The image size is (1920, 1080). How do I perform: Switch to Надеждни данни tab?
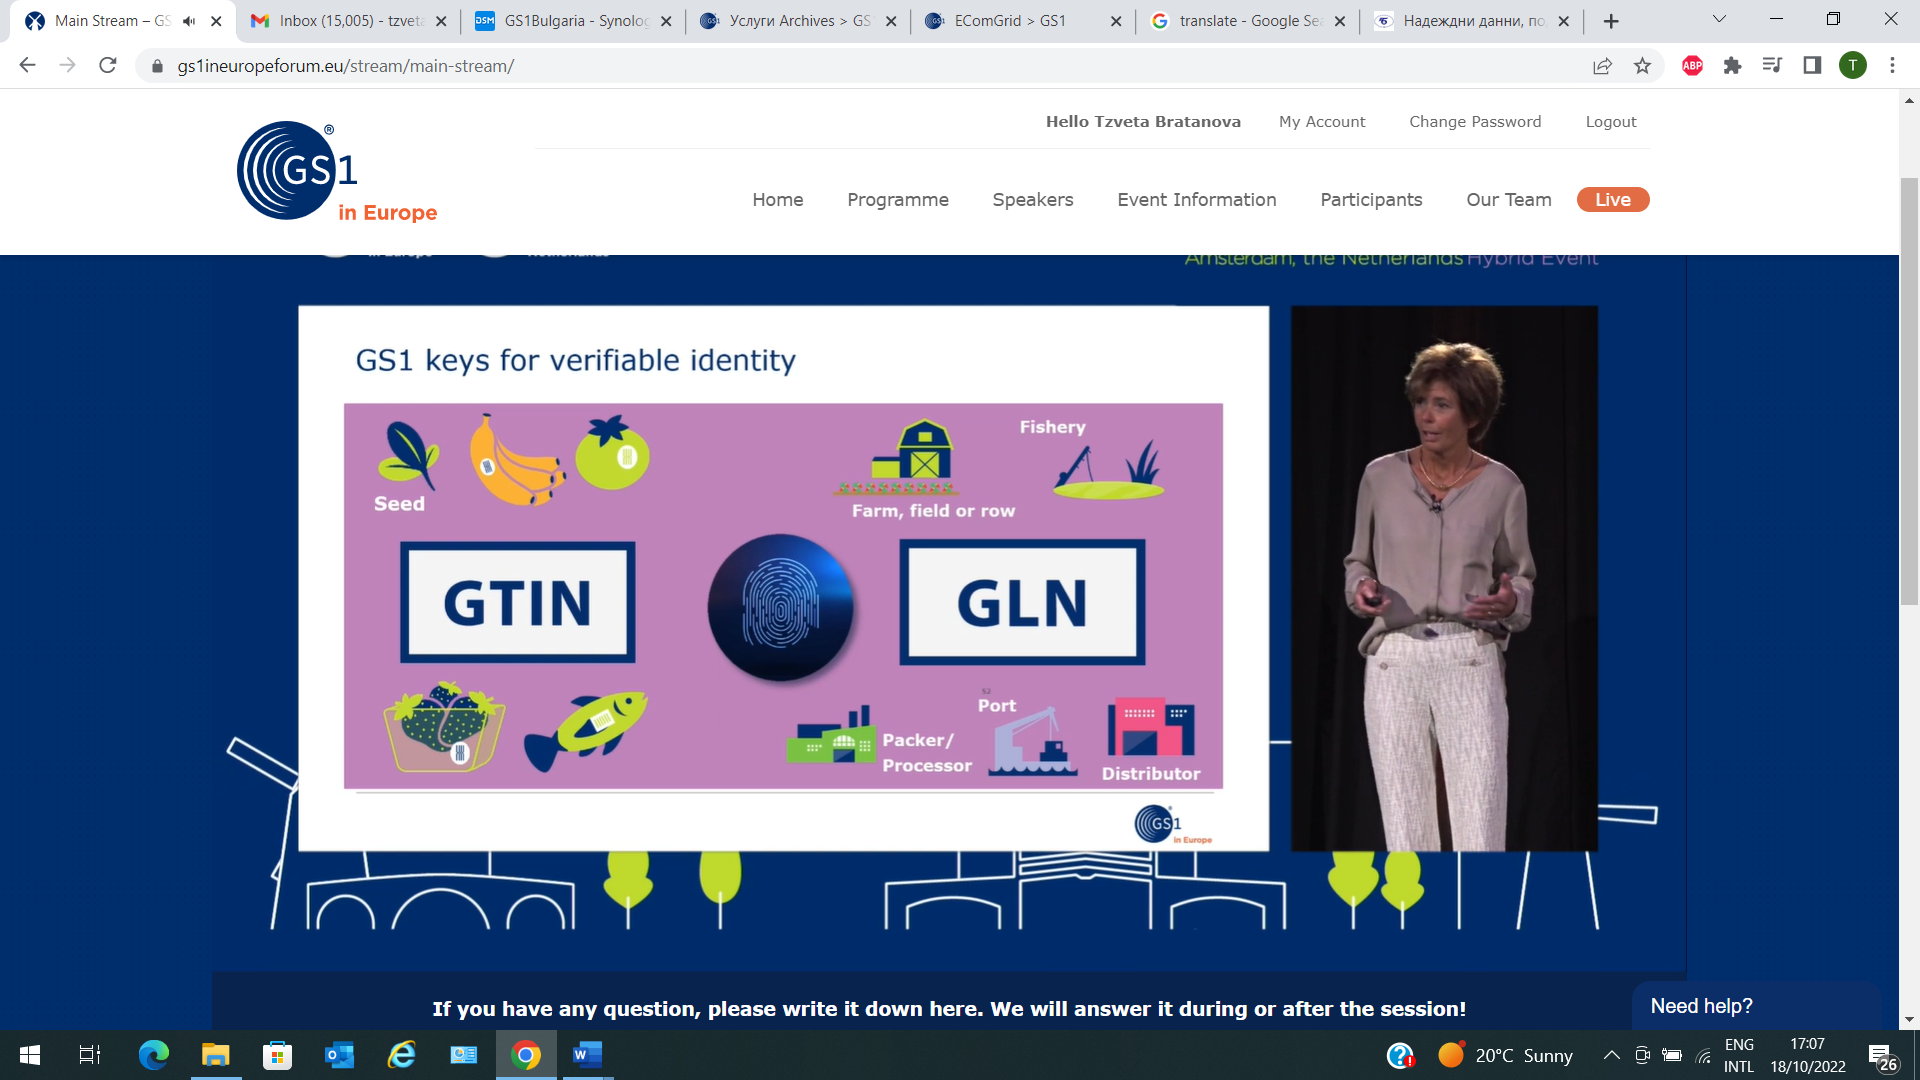(x=1472, y=21)
